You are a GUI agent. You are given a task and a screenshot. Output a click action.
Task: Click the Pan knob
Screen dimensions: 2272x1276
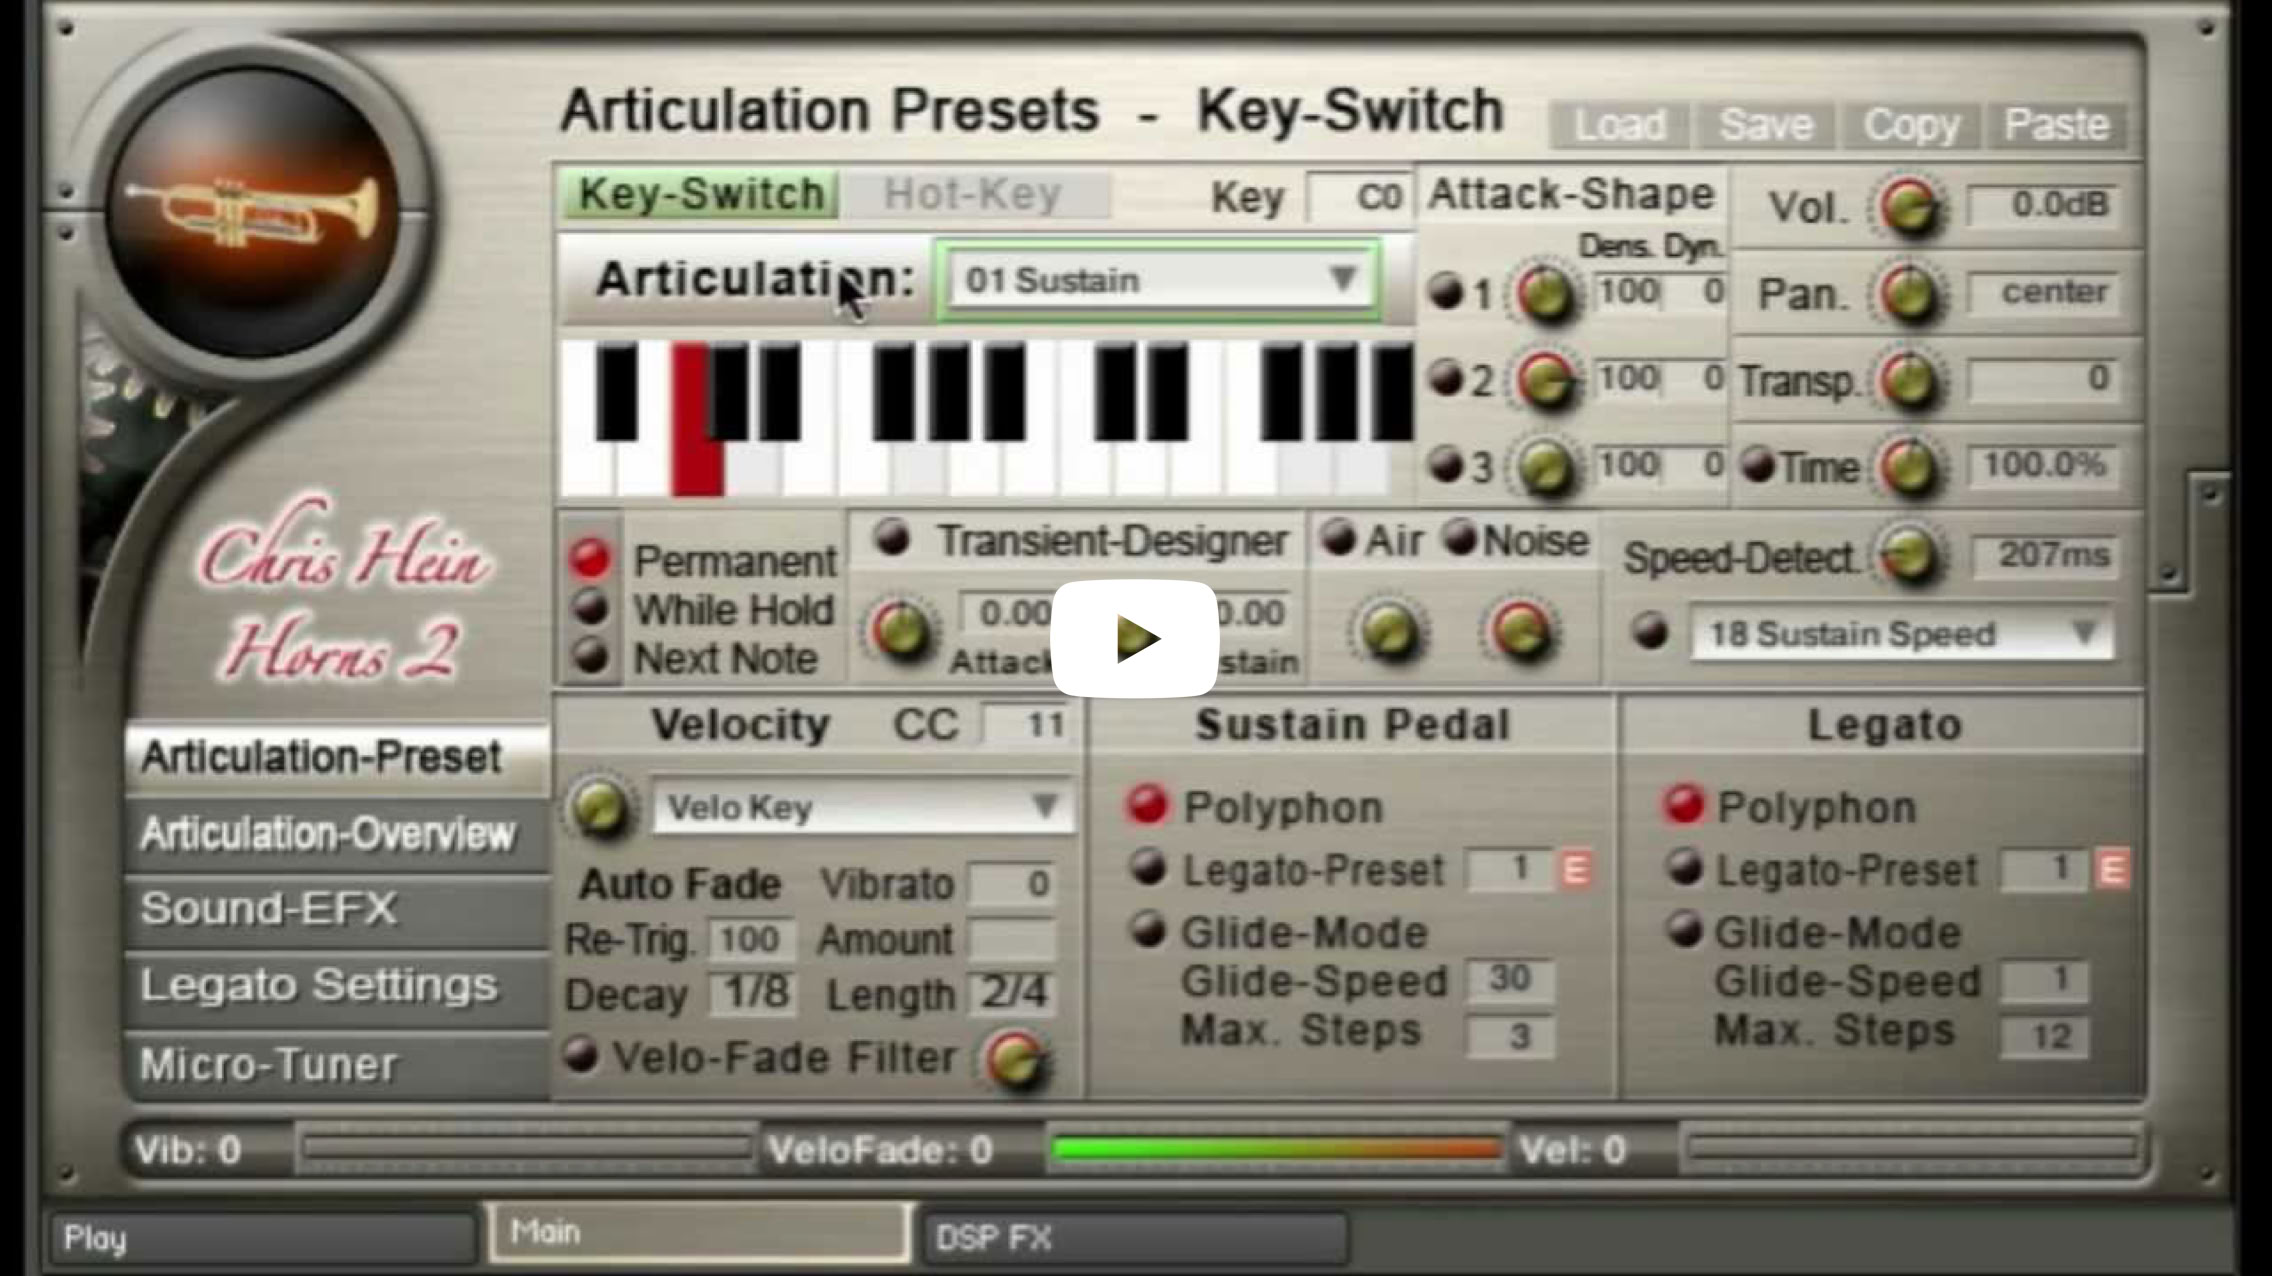point(1908,294)
